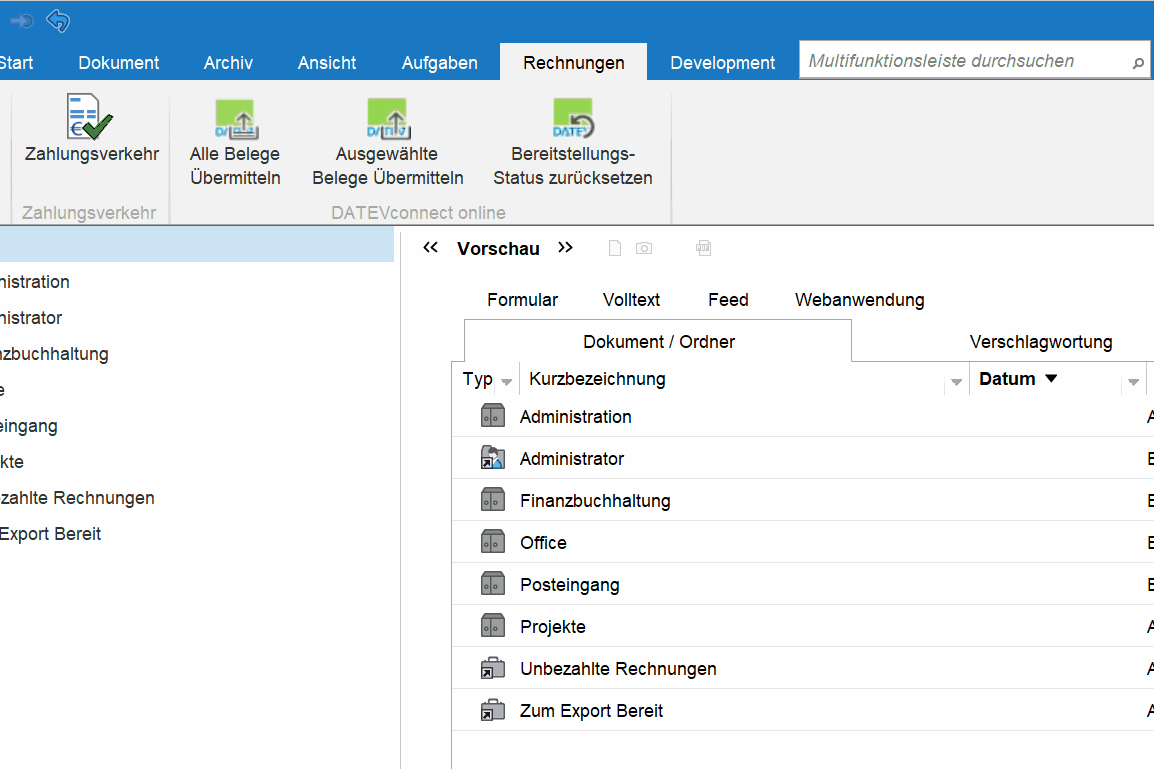Open the Start ribbon tab

pos(15,63)
